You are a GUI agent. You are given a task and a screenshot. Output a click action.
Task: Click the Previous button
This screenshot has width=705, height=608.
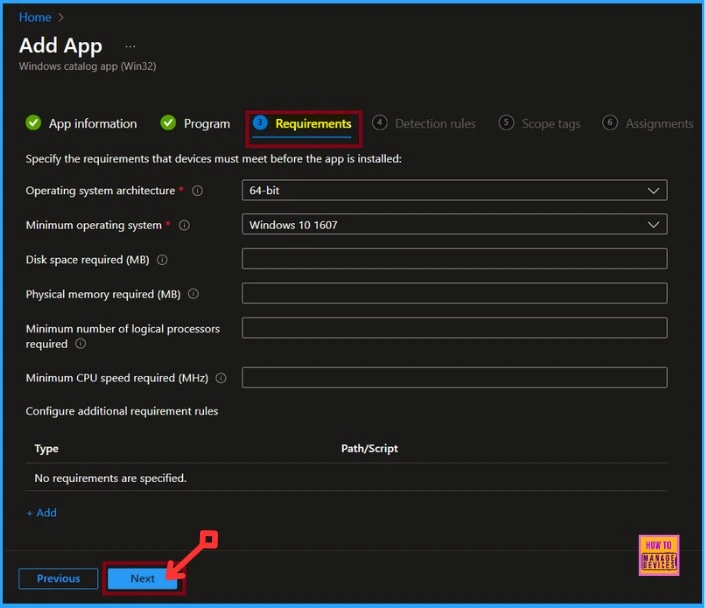[58, 579]
